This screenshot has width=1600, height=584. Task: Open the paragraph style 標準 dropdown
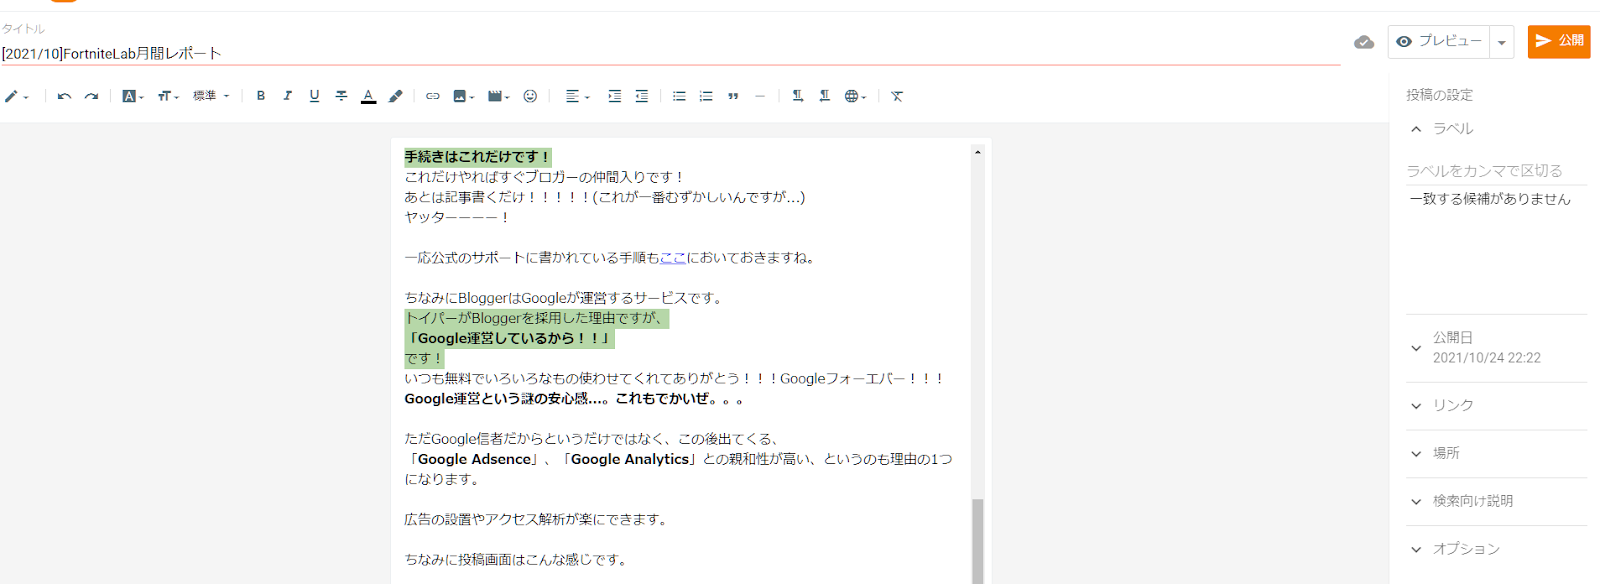click(211, 96)
